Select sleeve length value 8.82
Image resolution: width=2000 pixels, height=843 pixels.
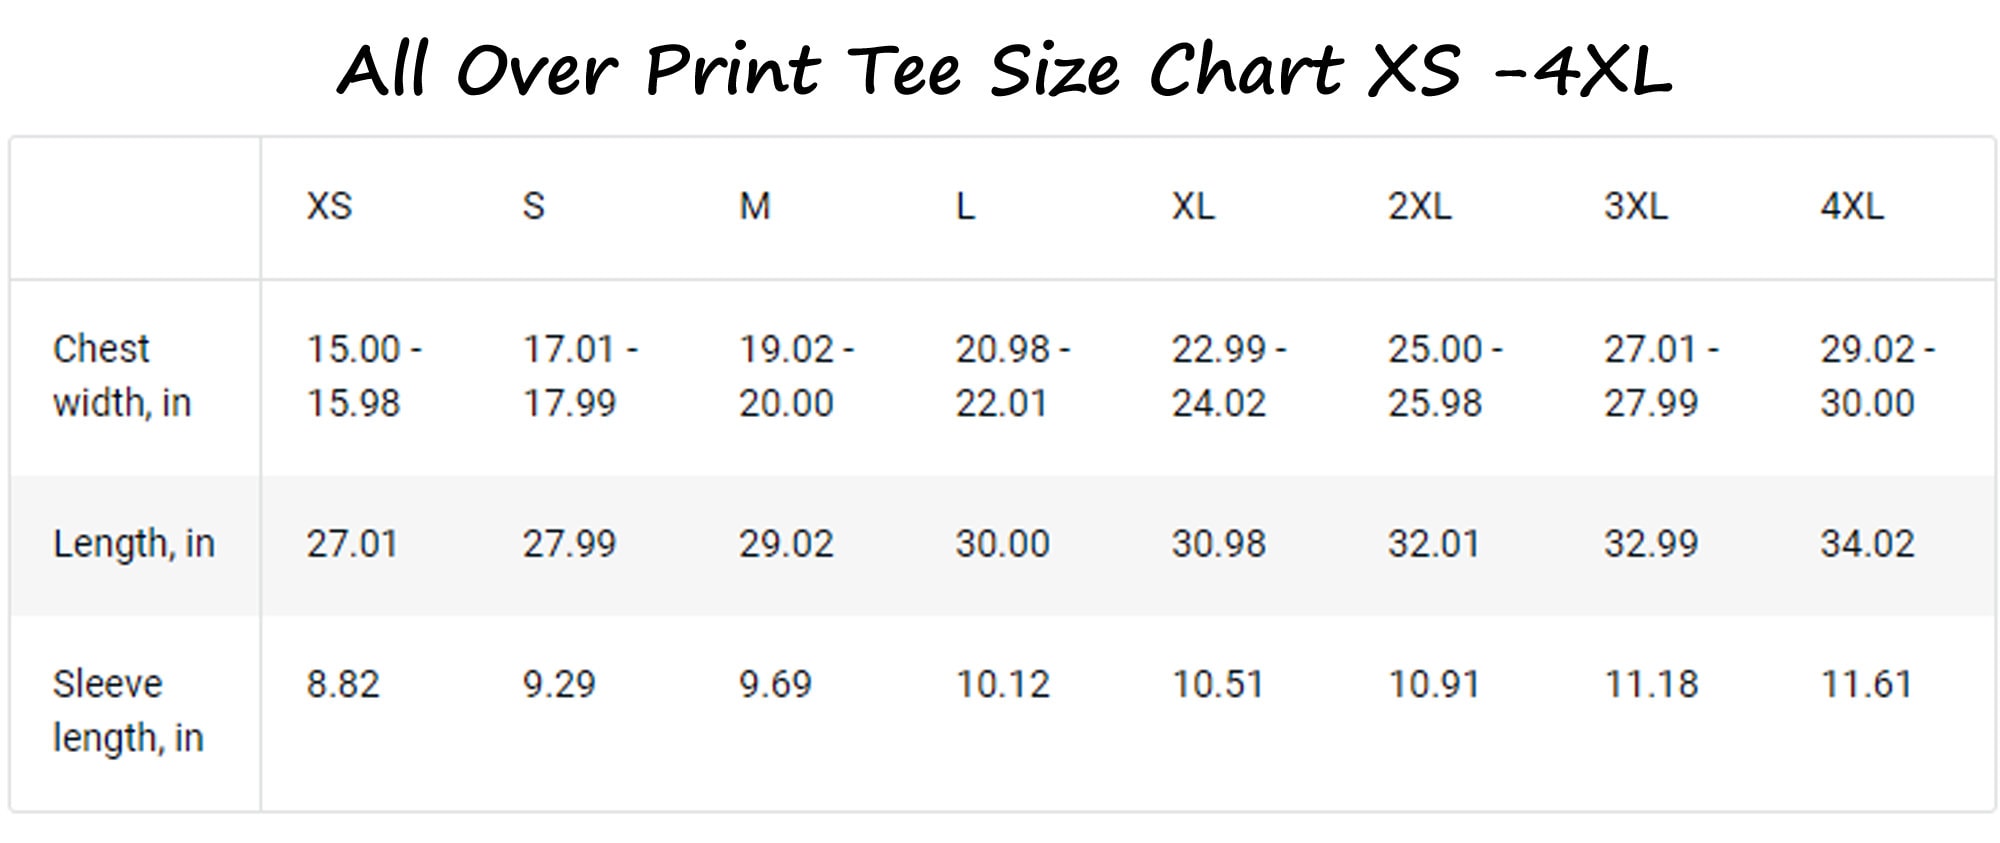pyautogui.click(x=343, y=685)
